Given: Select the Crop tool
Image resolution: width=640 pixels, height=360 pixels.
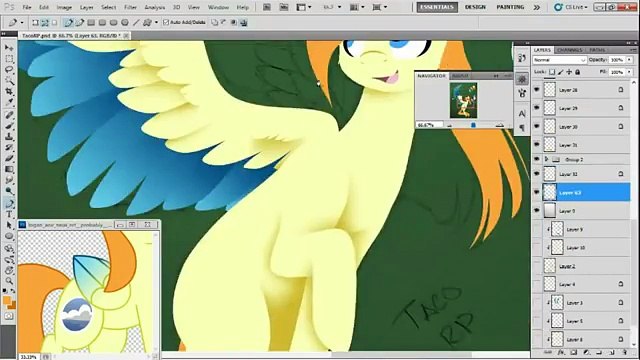Looking at the screenshot, I should point(9,92).
